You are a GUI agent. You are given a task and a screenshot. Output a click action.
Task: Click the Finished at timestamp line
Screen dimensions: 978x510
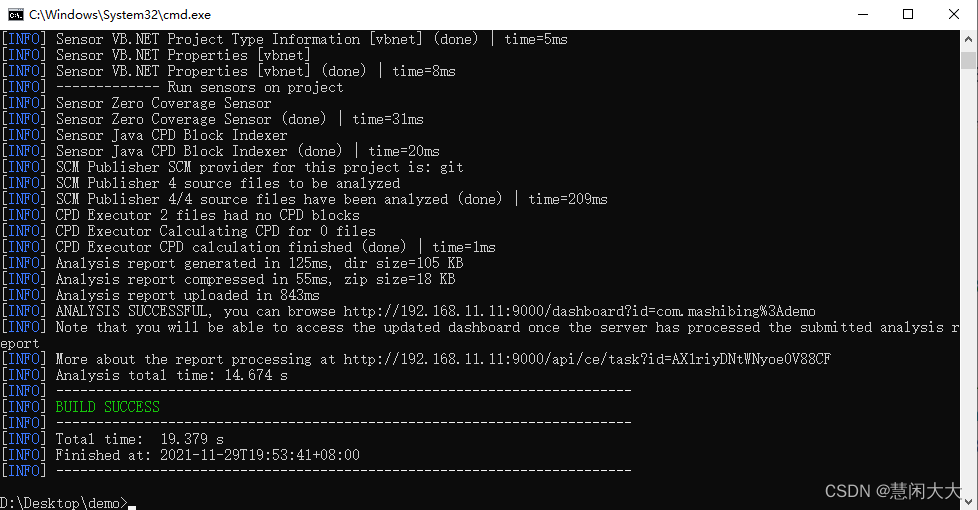207,455
